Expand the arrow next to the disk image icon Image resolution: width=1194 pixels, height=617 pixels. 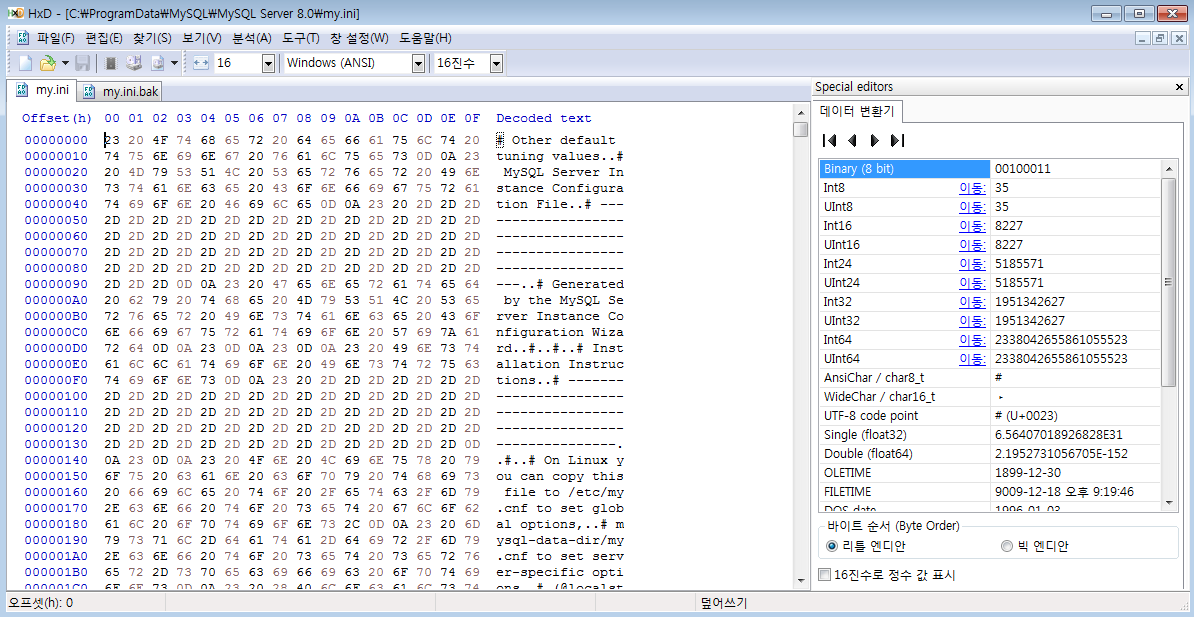click(x=175, y=63)
